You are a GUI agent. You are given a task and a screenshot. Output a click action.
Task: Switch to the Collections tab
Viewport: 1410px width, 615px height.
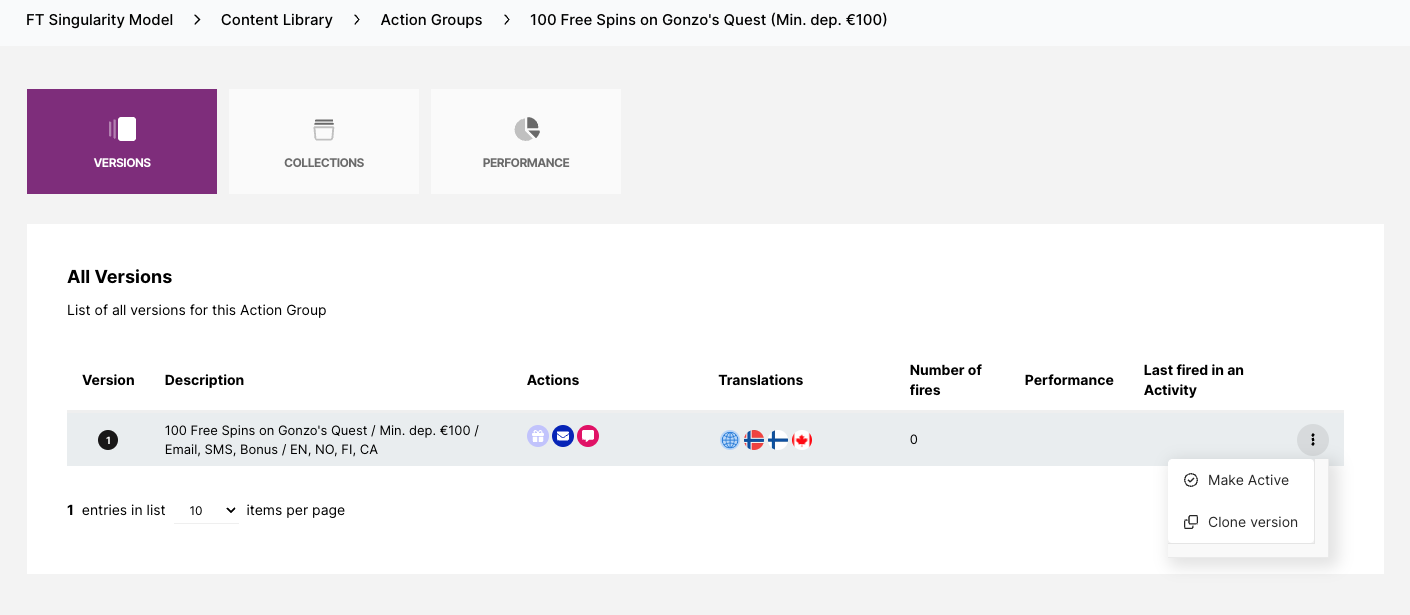click(324, 141)
